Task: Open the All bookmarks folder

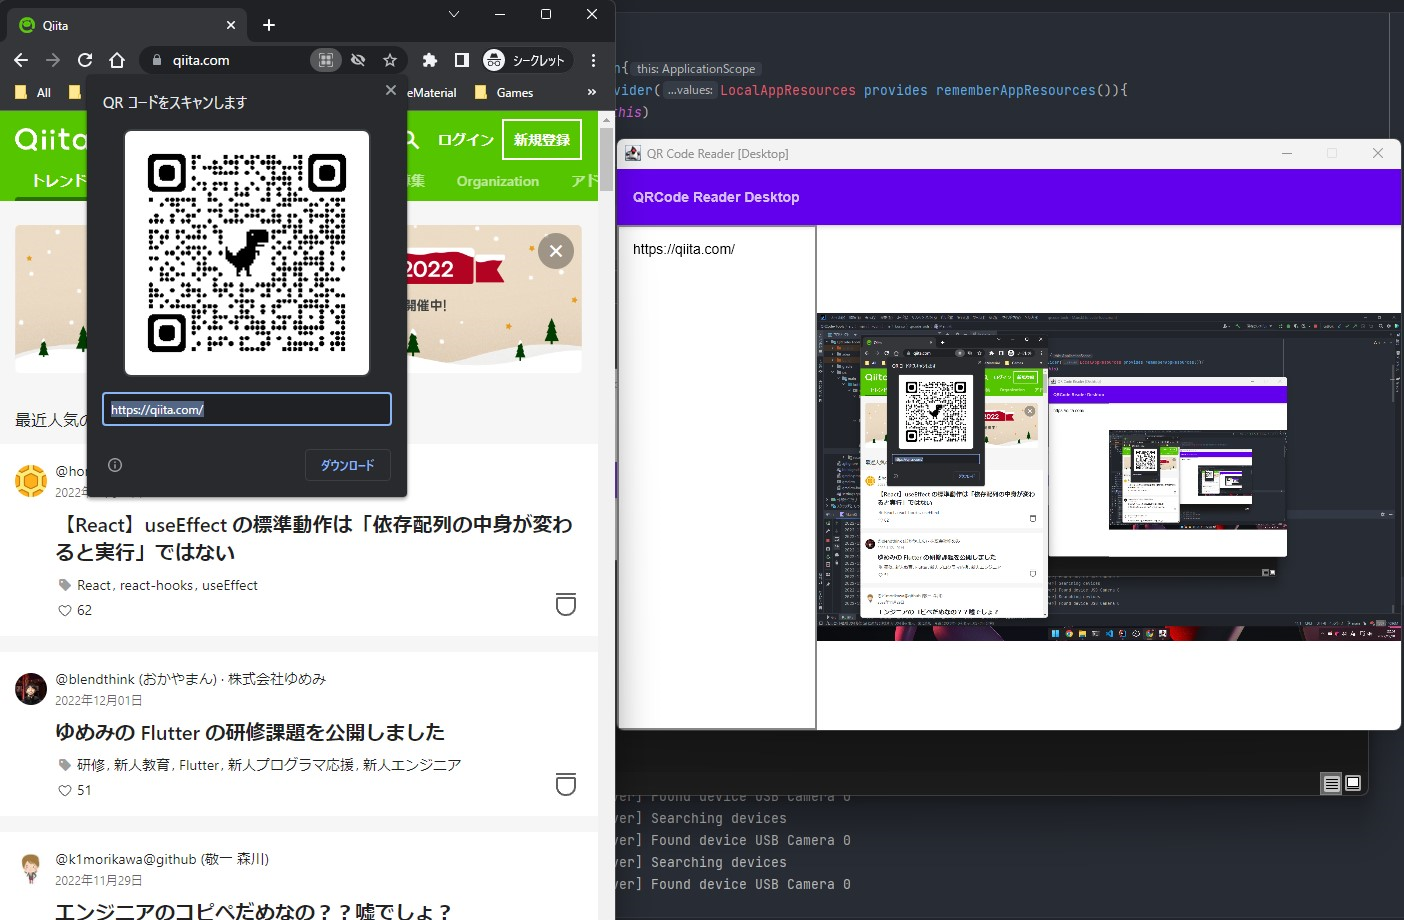Action: tap(34, 92)
